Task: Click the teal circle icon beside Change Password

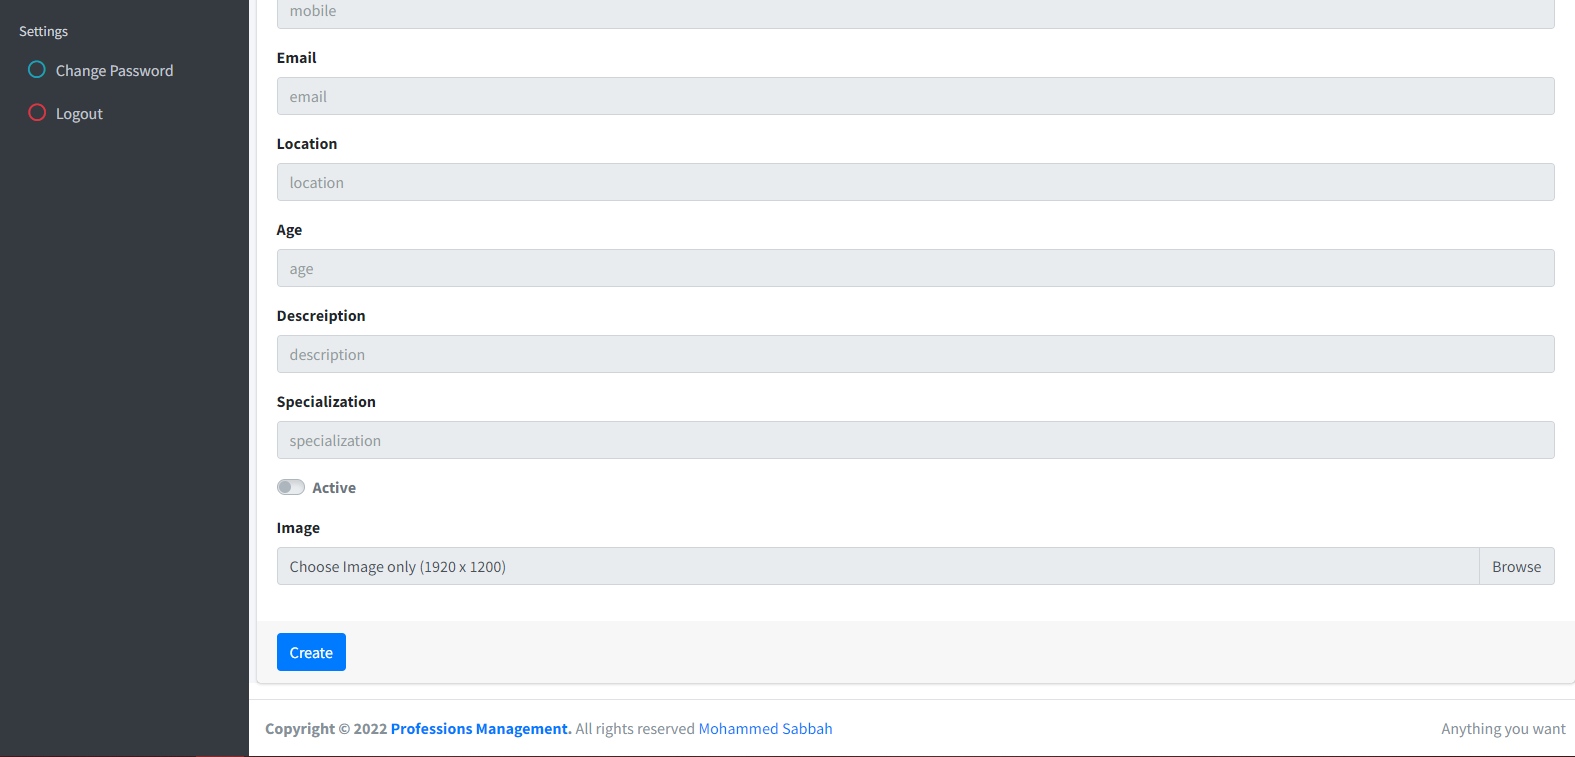Action: [x=37, y=70]
